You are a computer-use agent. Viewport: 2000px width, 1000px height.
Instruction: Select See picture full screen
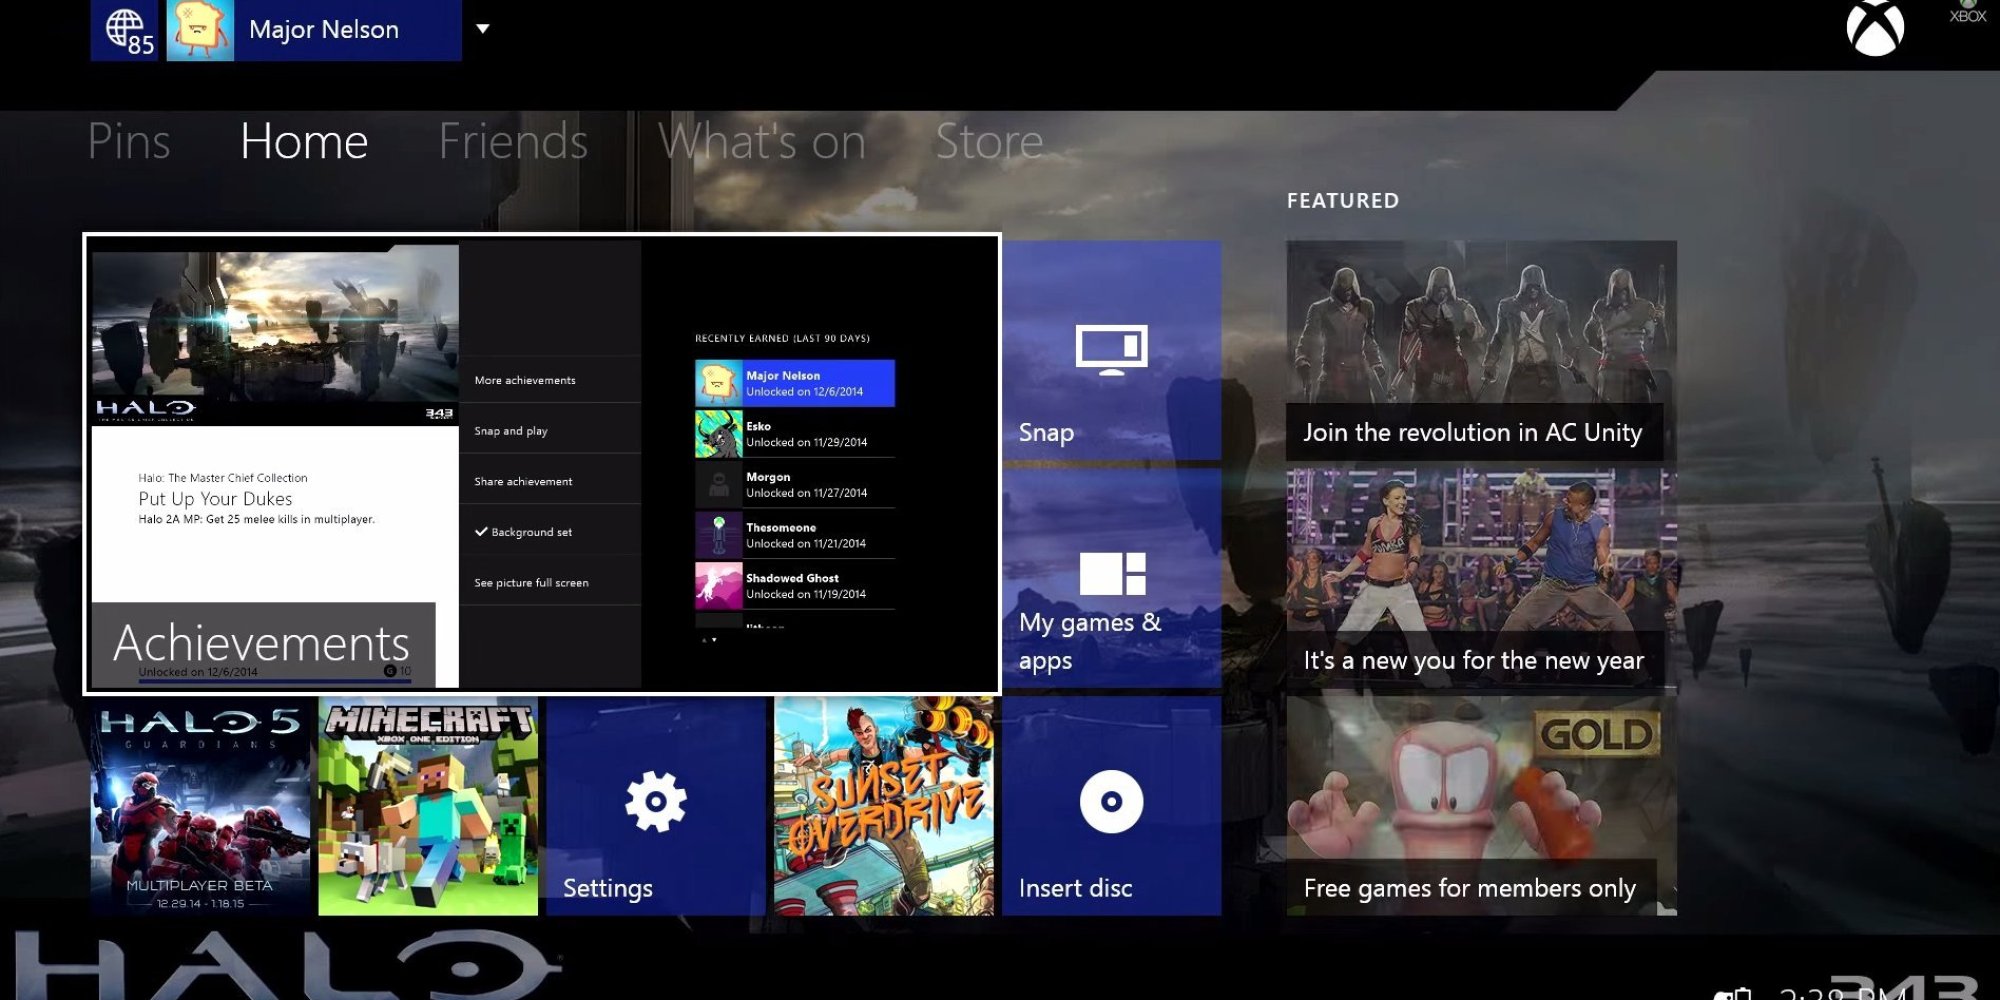click(531, 582)
